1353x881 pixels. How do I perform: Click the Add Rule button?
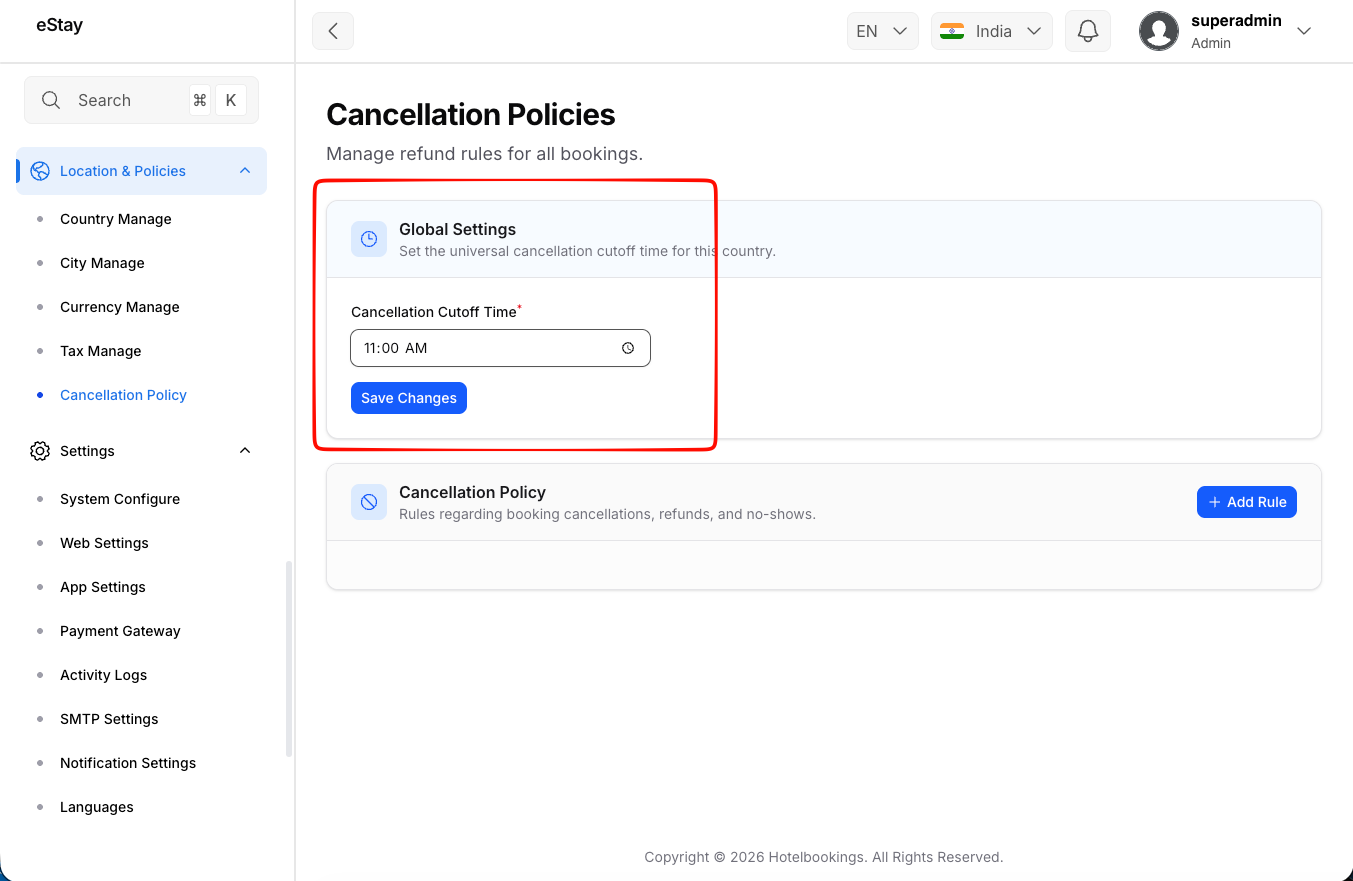pos(1247,502)
